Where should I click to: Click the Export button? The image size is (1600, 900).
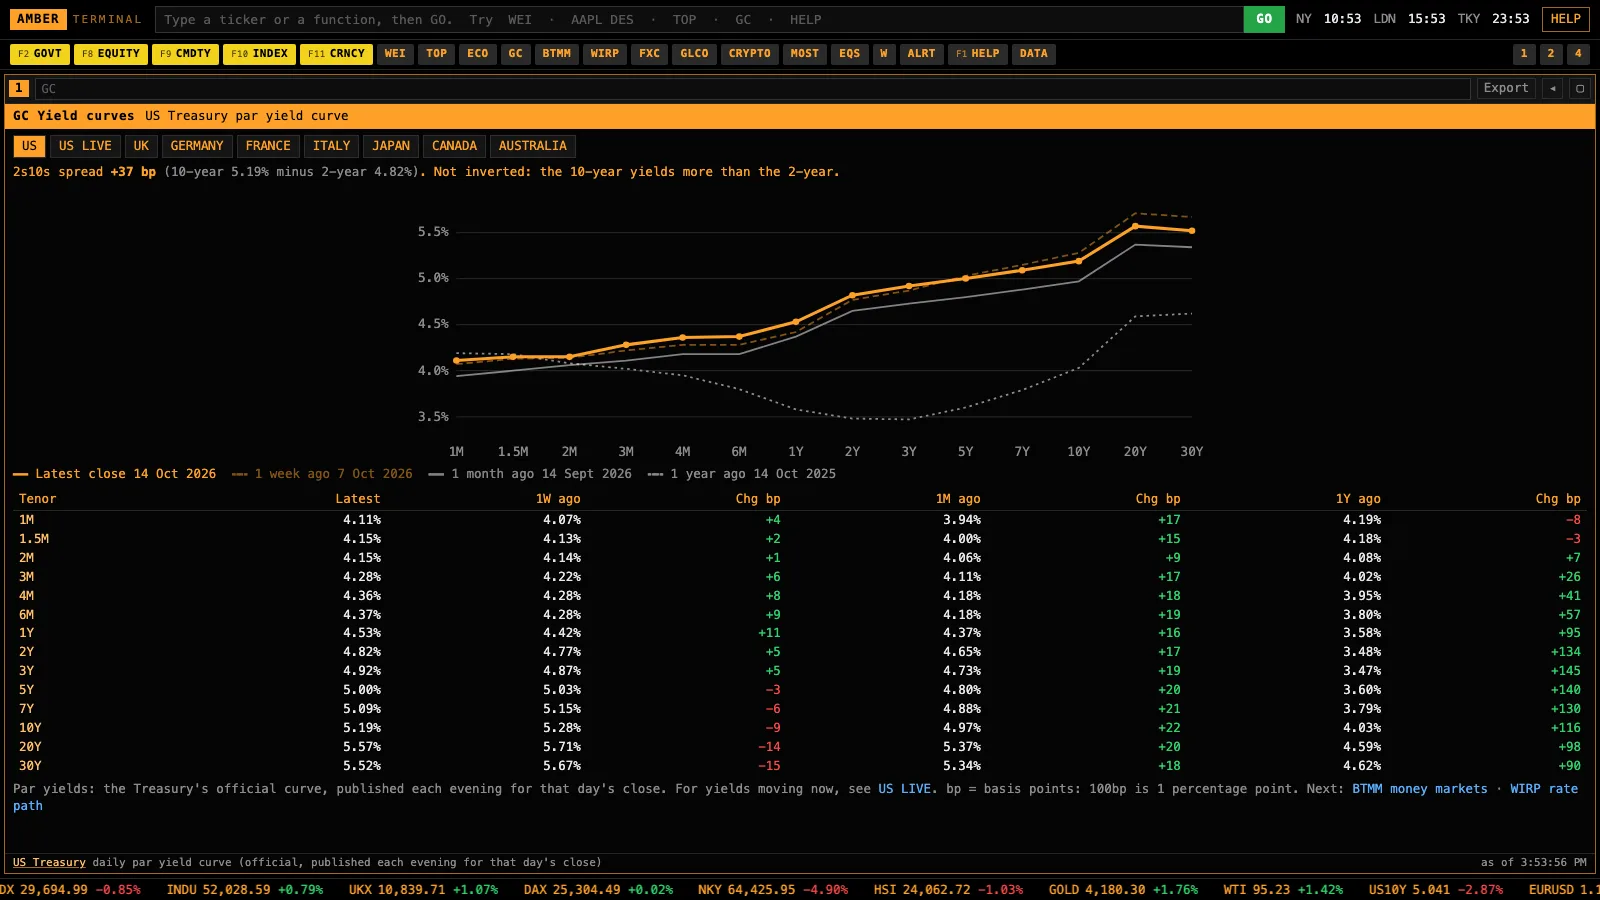tap(1506, 88)
